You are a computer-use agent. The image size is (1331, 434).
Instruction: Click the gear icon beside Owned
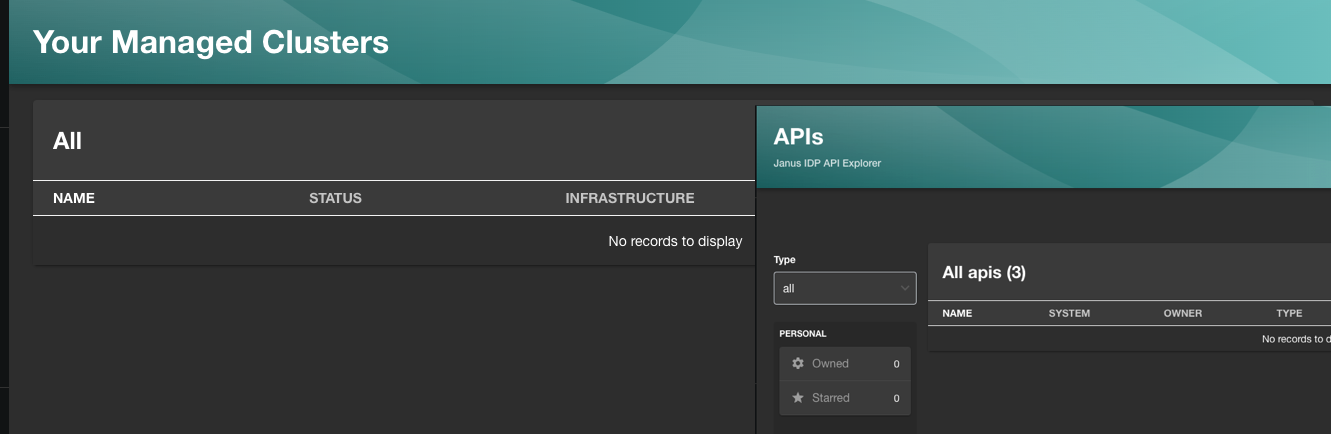[798, 364]
